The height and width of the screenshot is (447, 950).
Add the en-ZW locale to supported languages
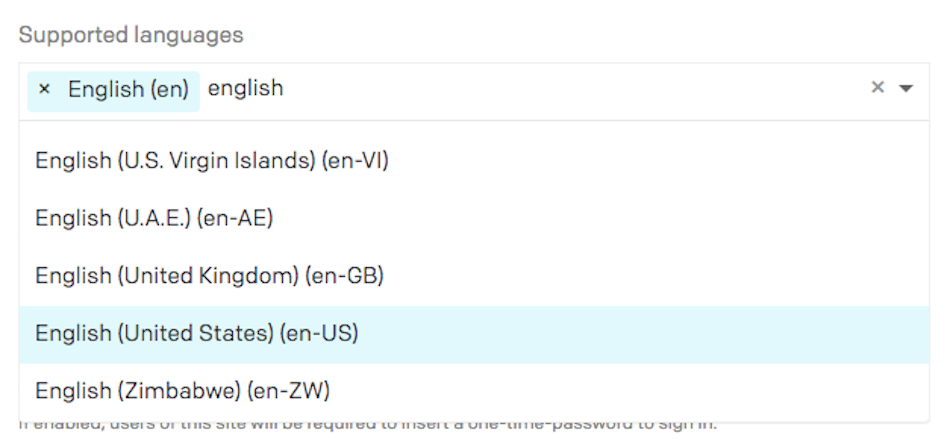click(x=474, y=391)
